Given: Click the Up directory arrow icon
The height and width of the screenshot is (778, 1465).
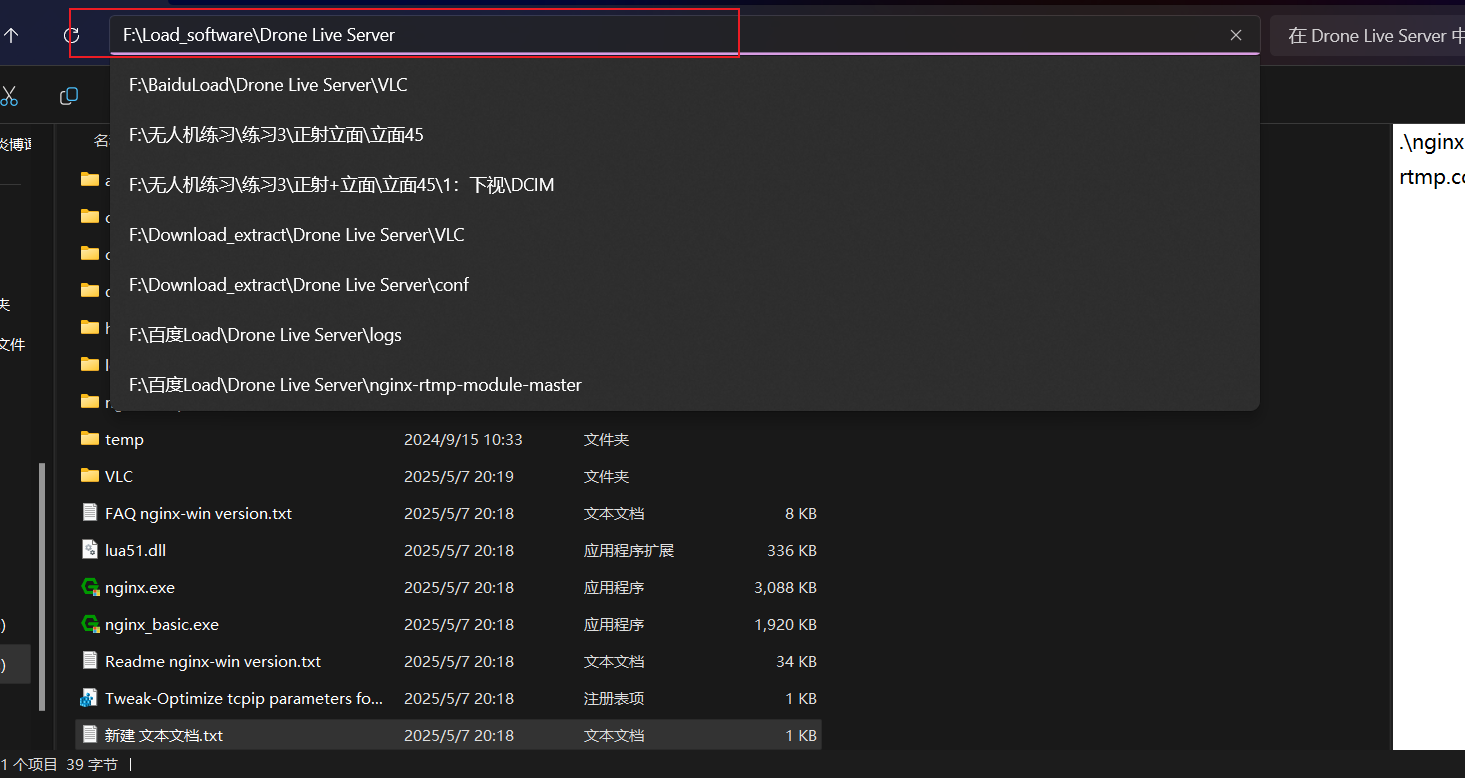Looking at the screenshot, I should point(11,35).
